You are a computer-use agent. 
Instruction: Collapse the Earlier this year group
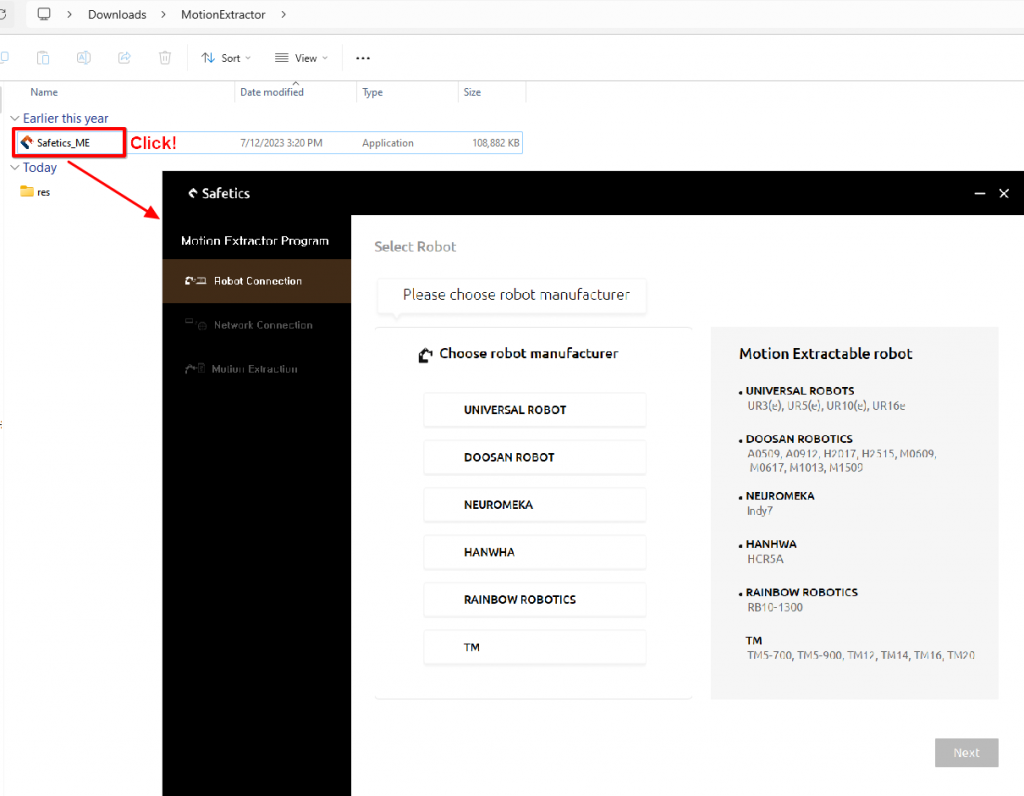(x=14, y=118)
